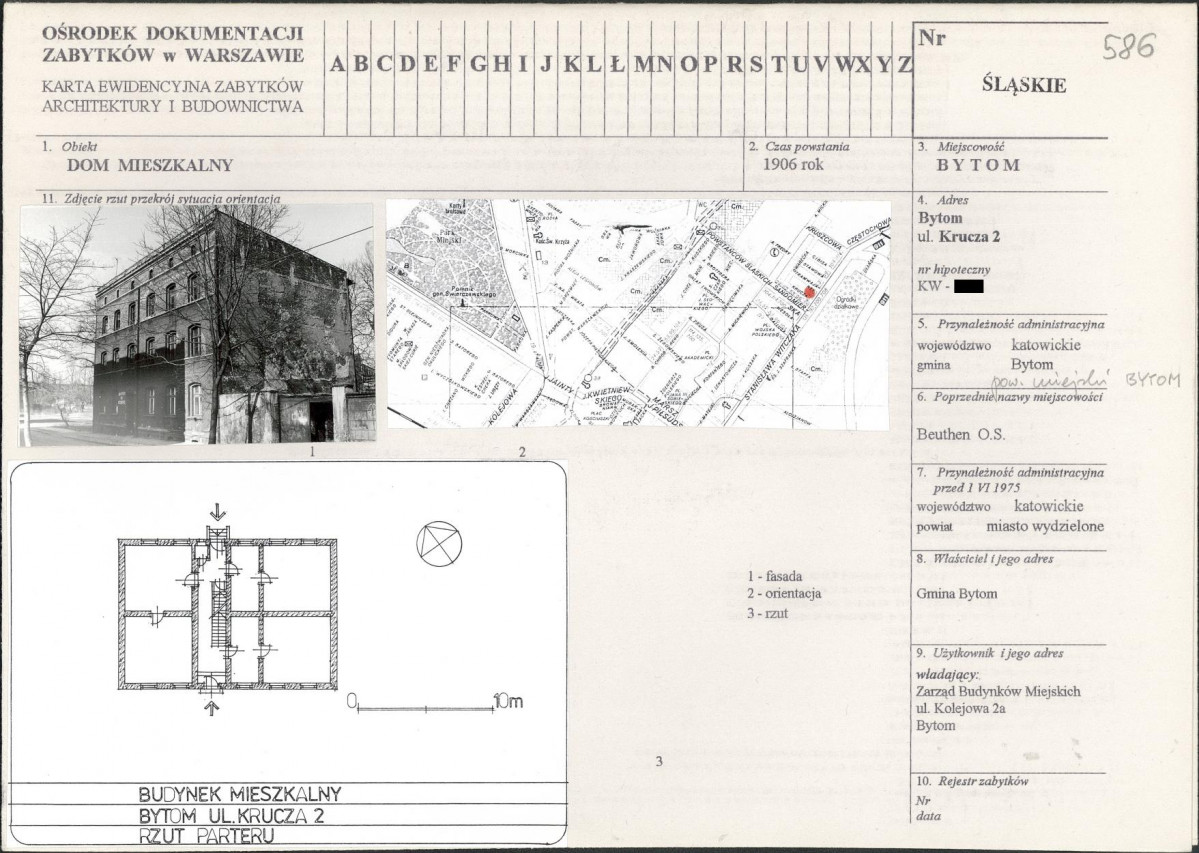Click the '8. Właściciel i jego adres' label
1199x853 pixels.
point(986,559)
